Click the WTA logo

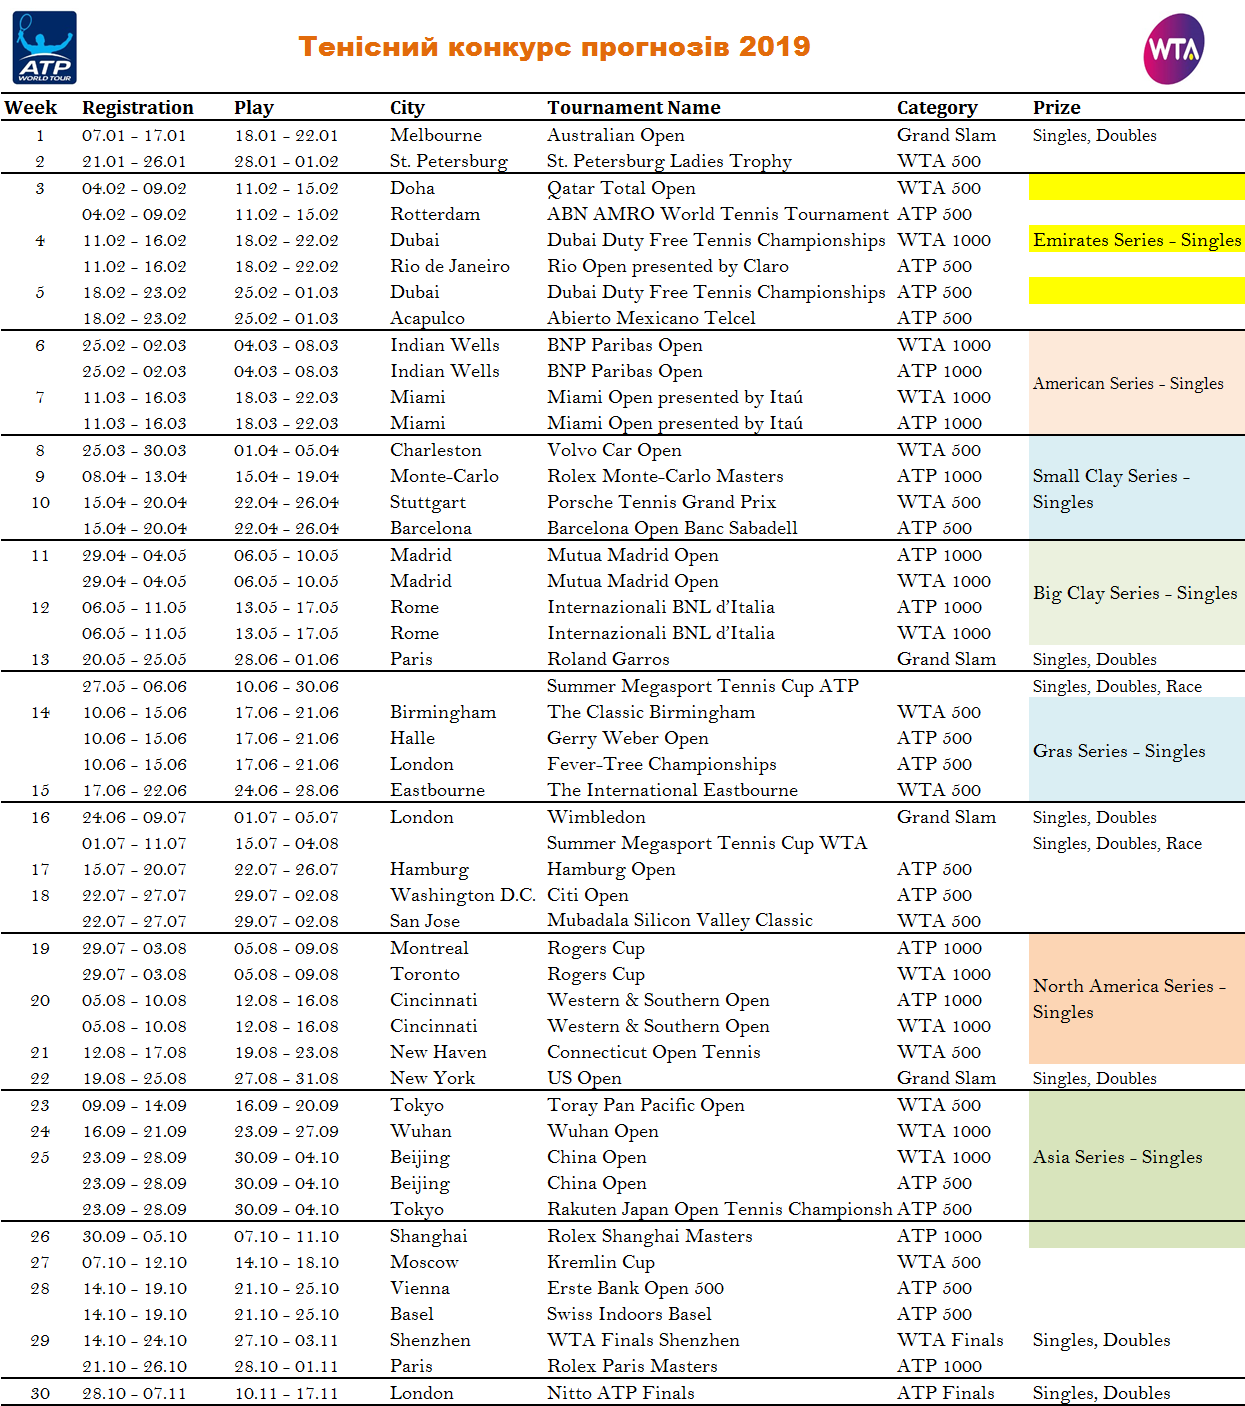coord(1174,48)
